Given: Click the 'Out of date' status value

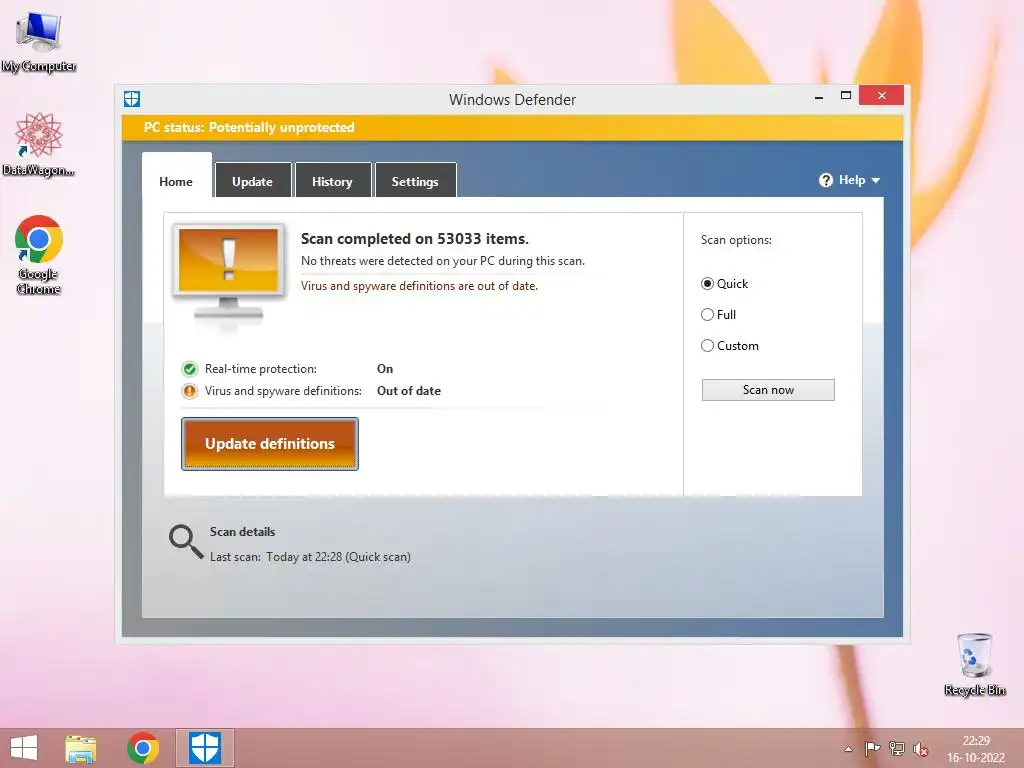Looking at the screenshot, I should tap(409, 391).
